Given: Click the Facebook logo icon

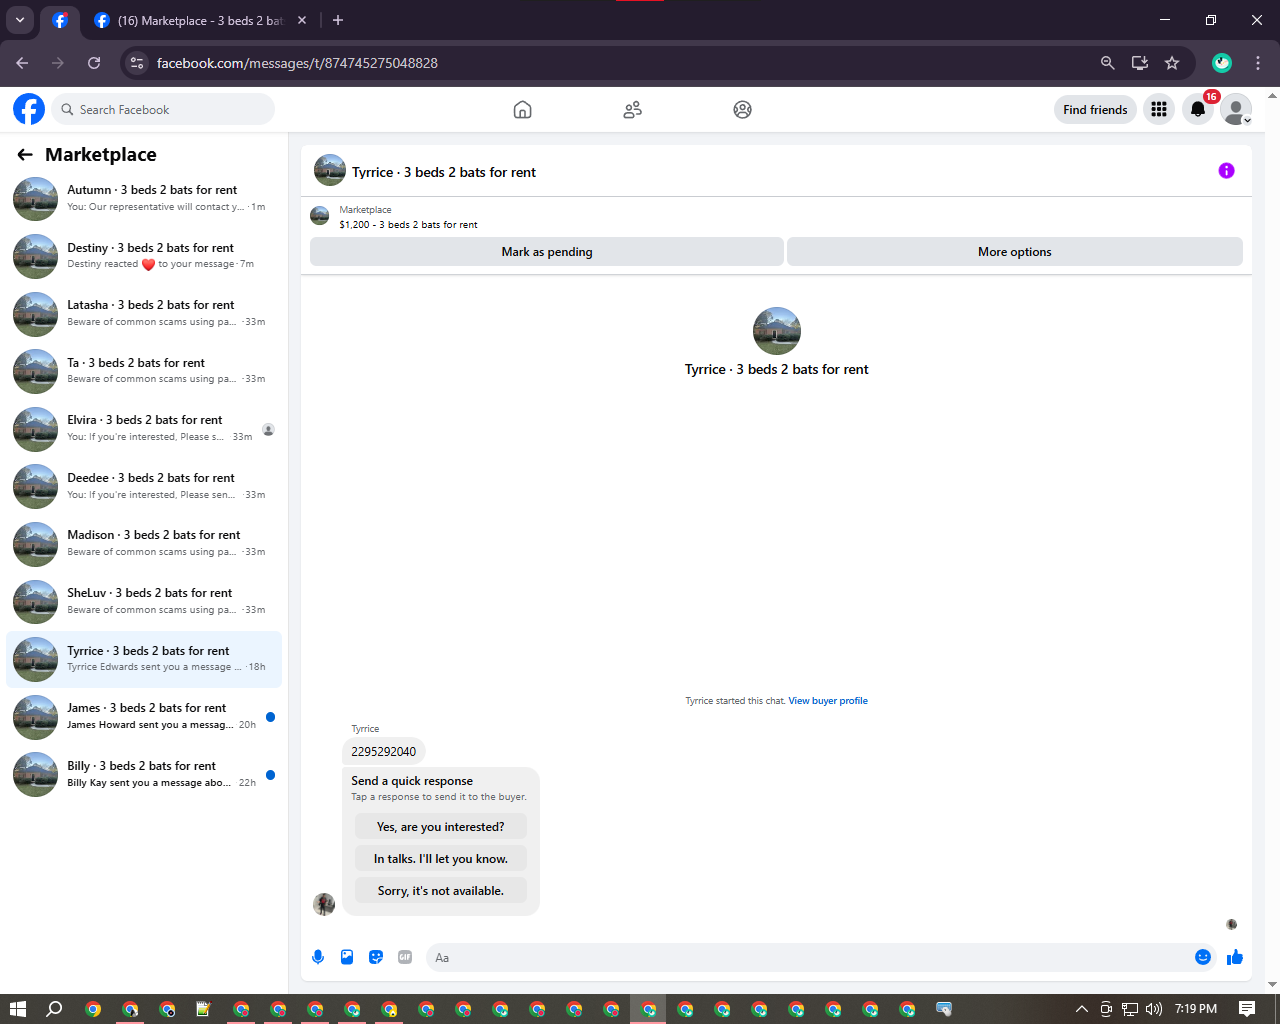Looking at the screenshot, I should tap(29, 109).
